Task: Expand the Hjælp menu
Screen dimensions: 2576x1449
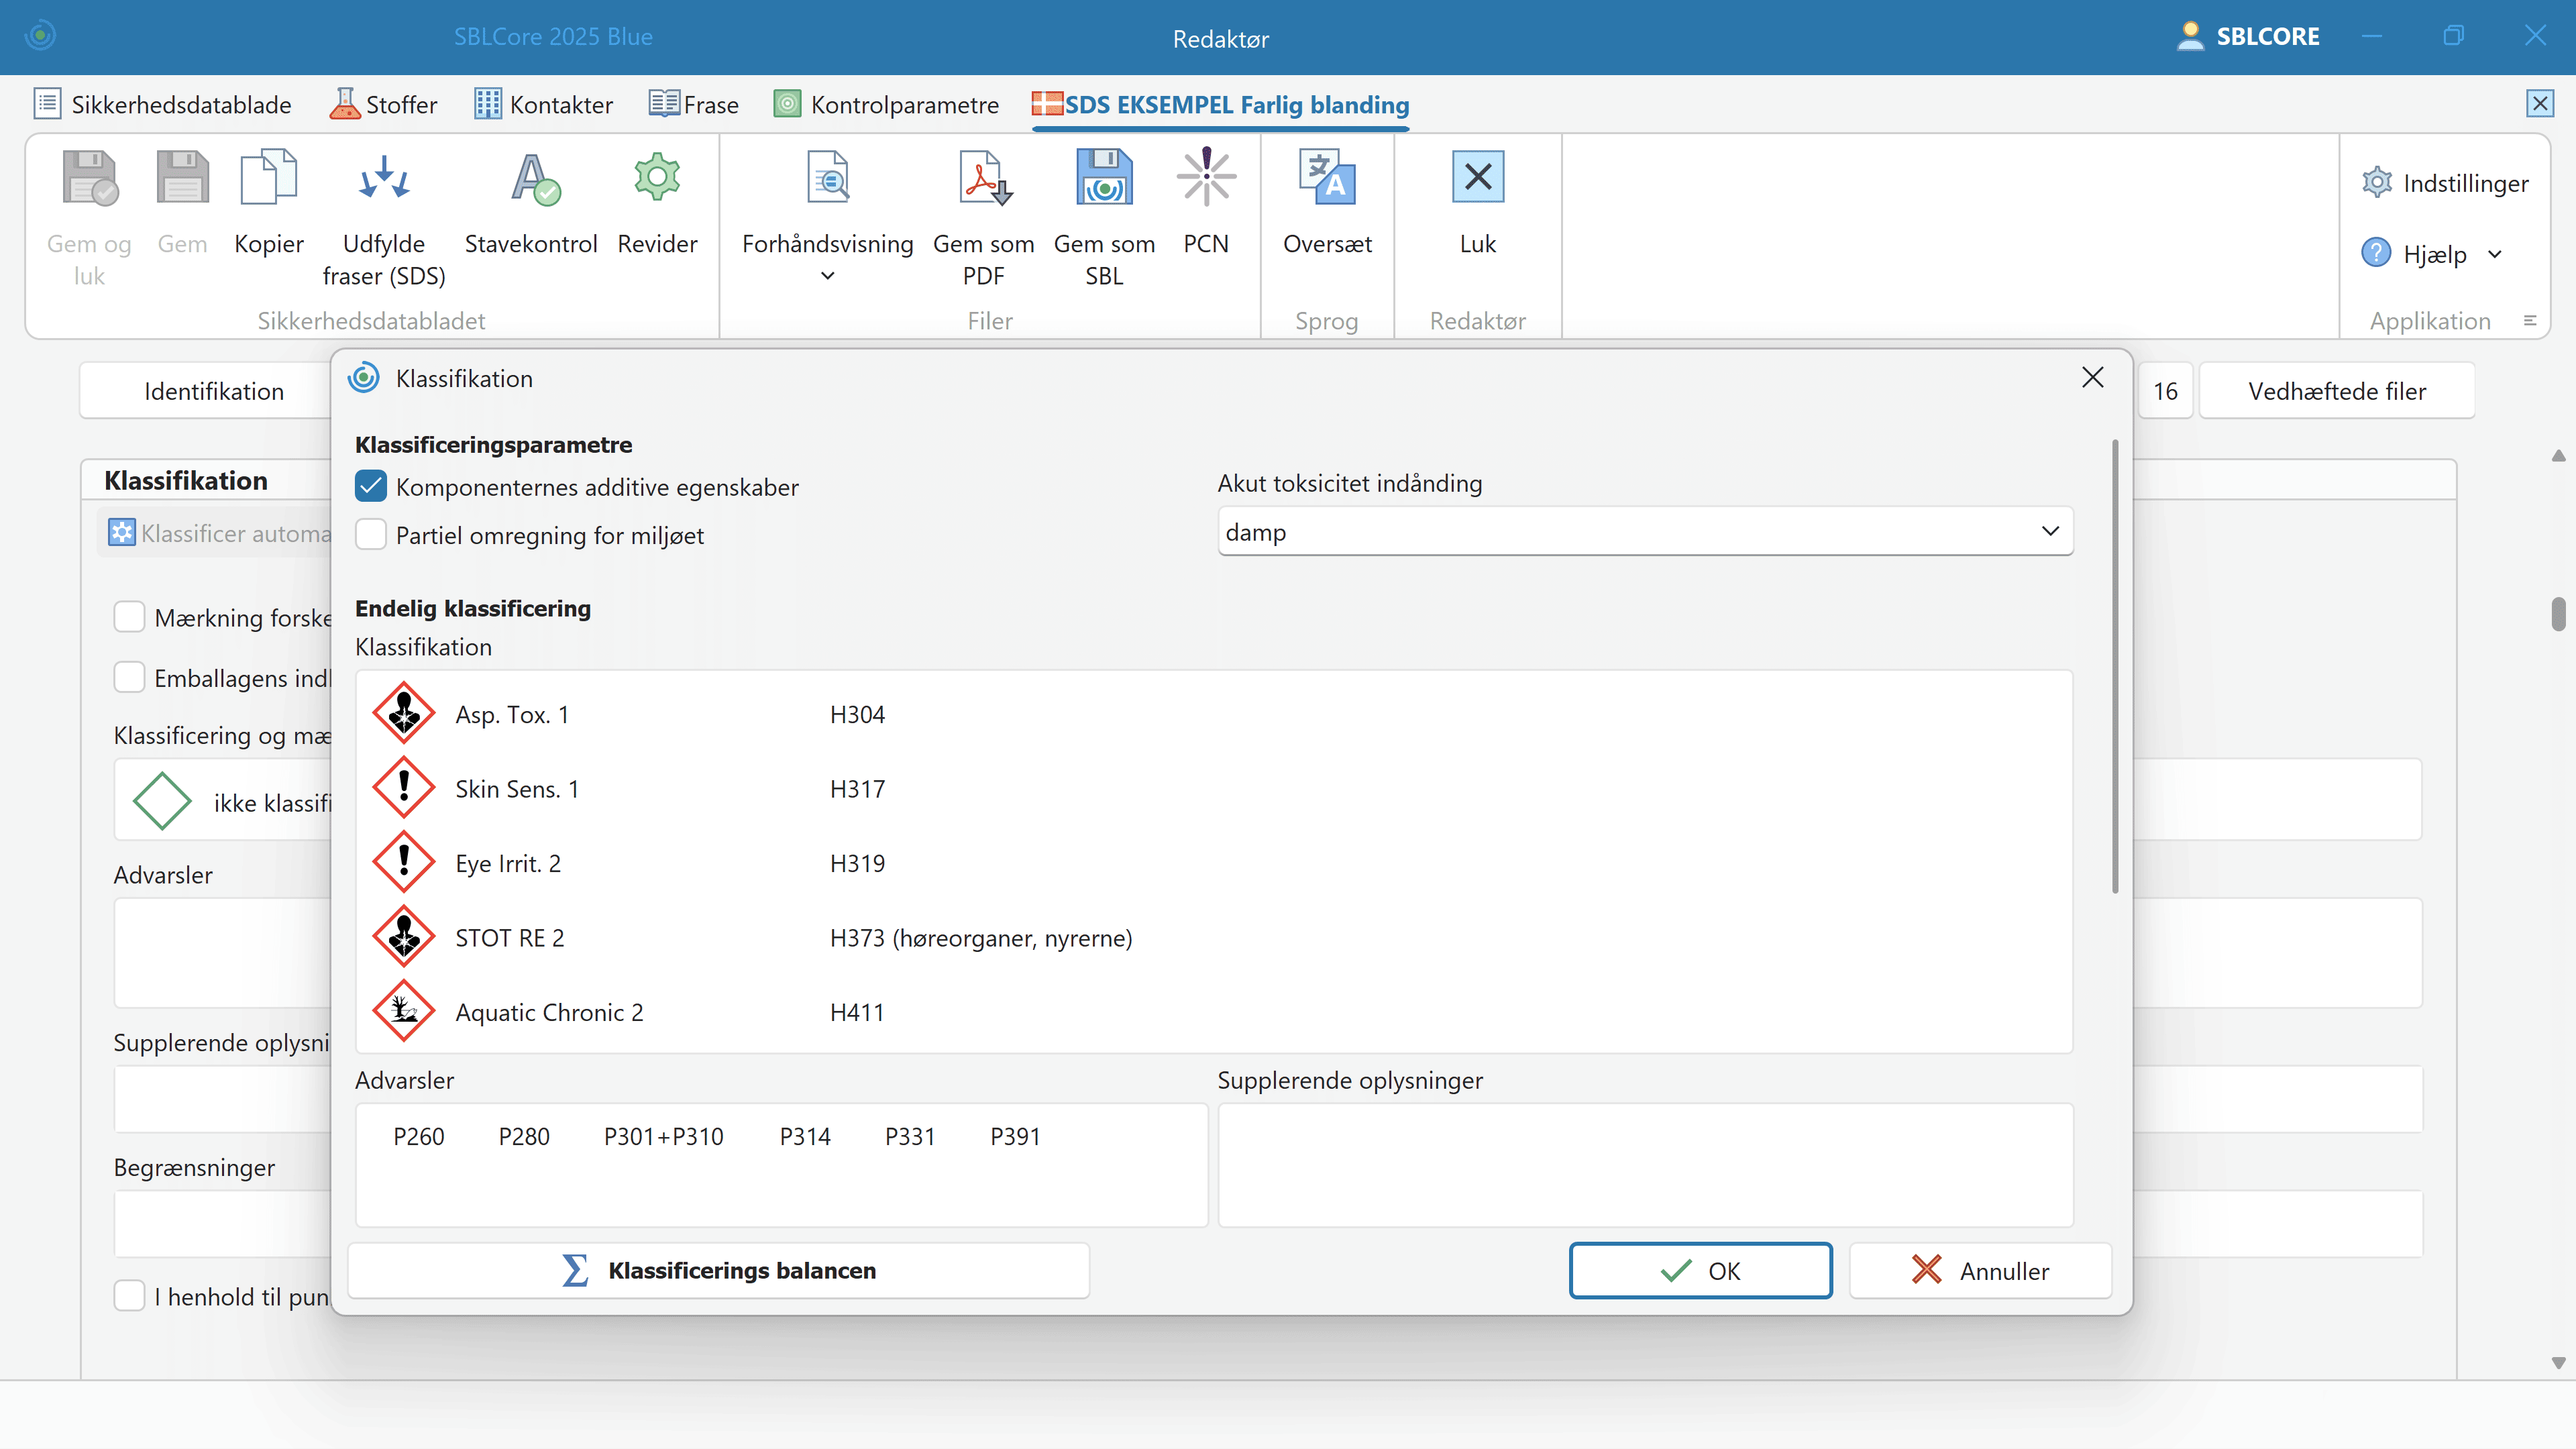Action: (2495, 255)
